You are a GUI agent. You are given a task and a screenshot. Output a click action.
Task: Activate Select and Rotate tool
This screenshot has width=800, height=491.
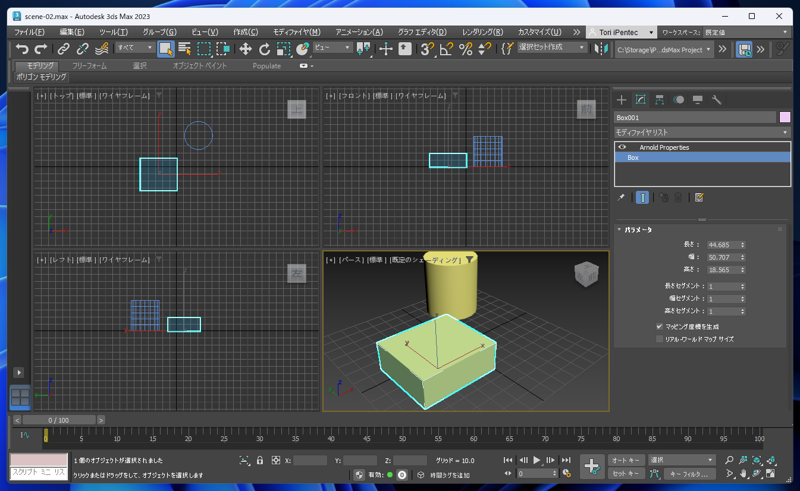[x=264, y=49]
